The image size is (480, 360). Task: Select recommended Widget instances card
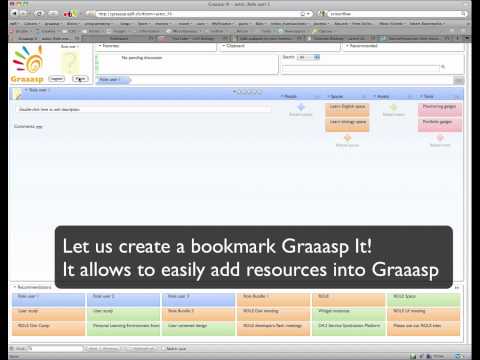(x=349, y=314)
